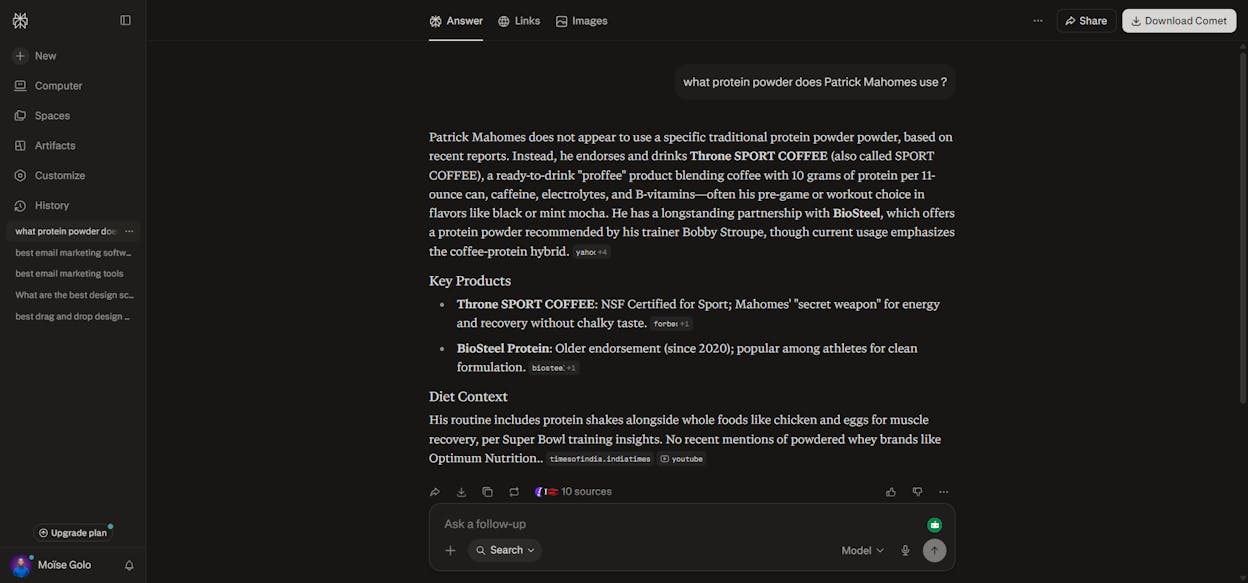Mark answer unhelpful thumbs down
Viewport: 1248px width, 583px height.
point(917,492)
